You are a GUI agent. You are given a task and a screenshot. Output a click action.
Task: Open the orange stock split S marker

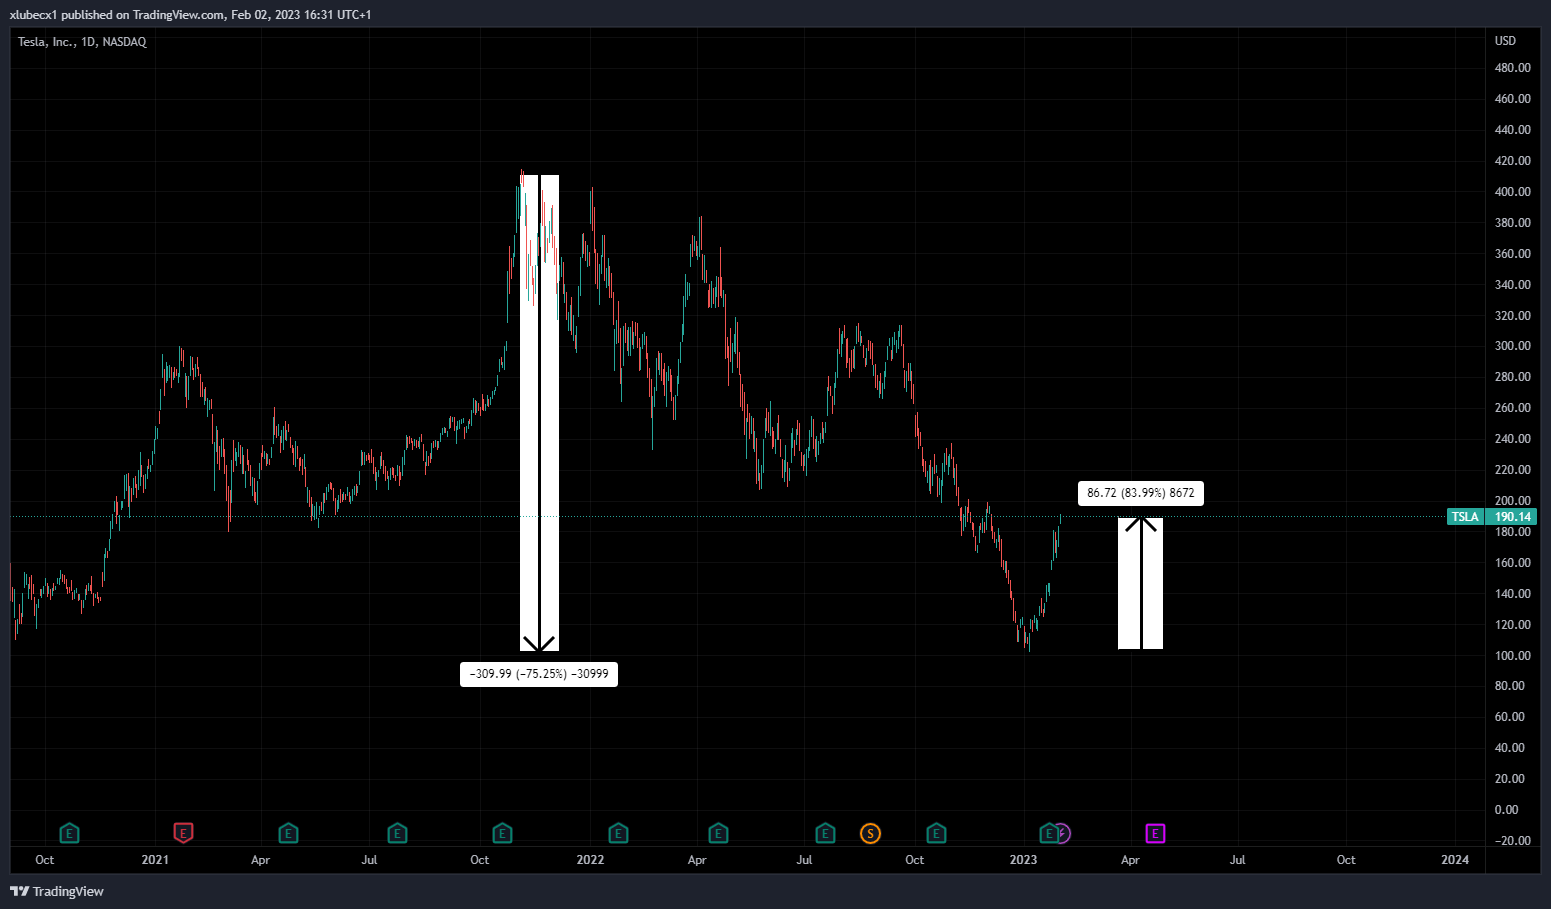pyautogui.click(x=871, y=833)
